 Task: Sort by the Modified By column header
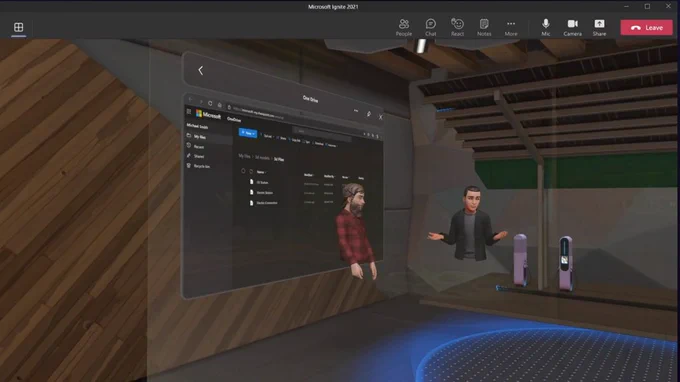click(329, 176)
